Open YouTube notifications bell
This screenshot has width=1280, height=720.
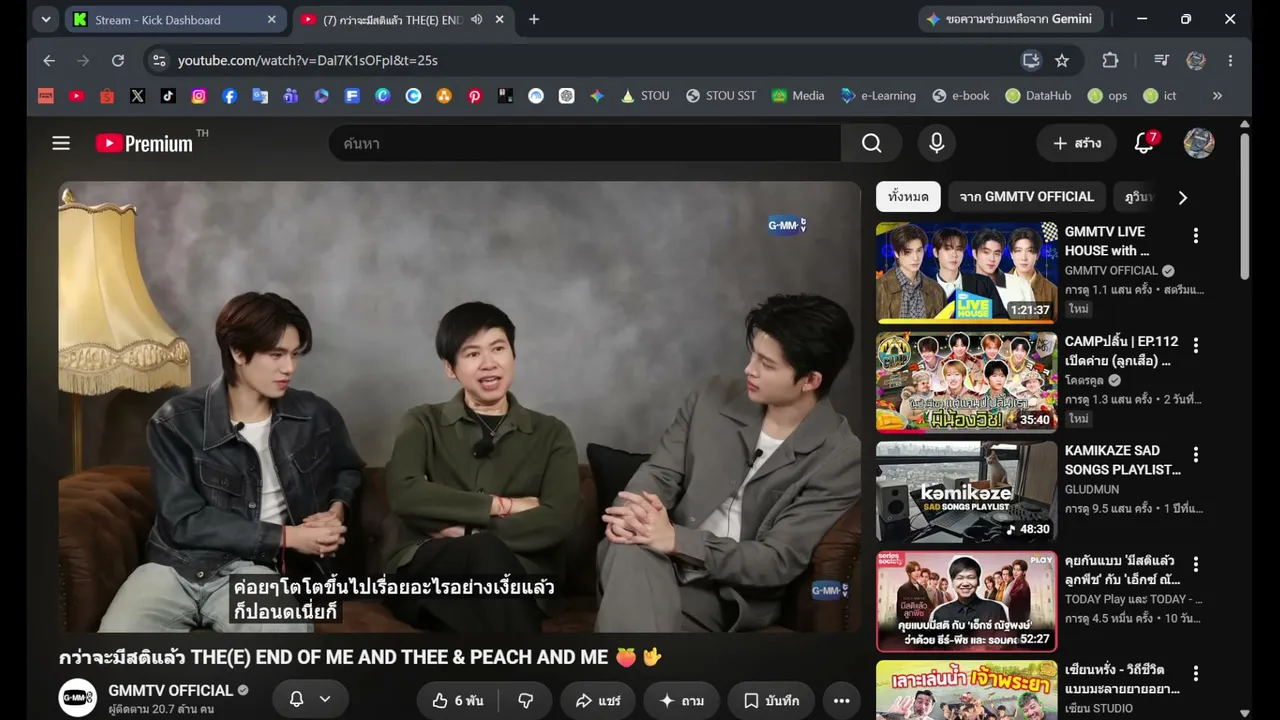pyautogui.click(x=1144, y=143)
